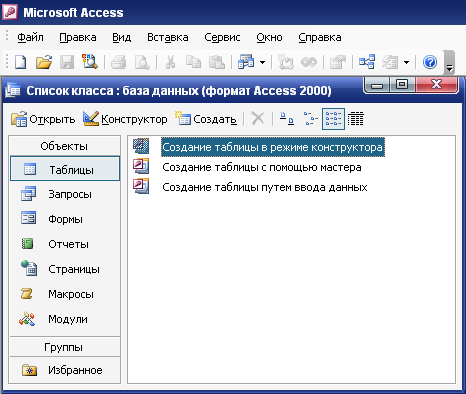Click the Cut scissors icon
This screenshot has height=394, width=466.
[x=170, y=62]
